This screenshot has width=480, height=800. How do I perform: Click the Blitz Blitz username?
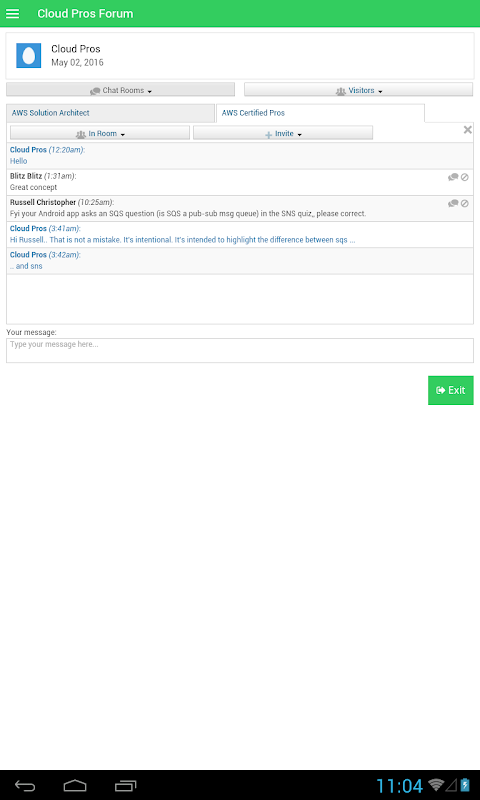tap(26, 176)
